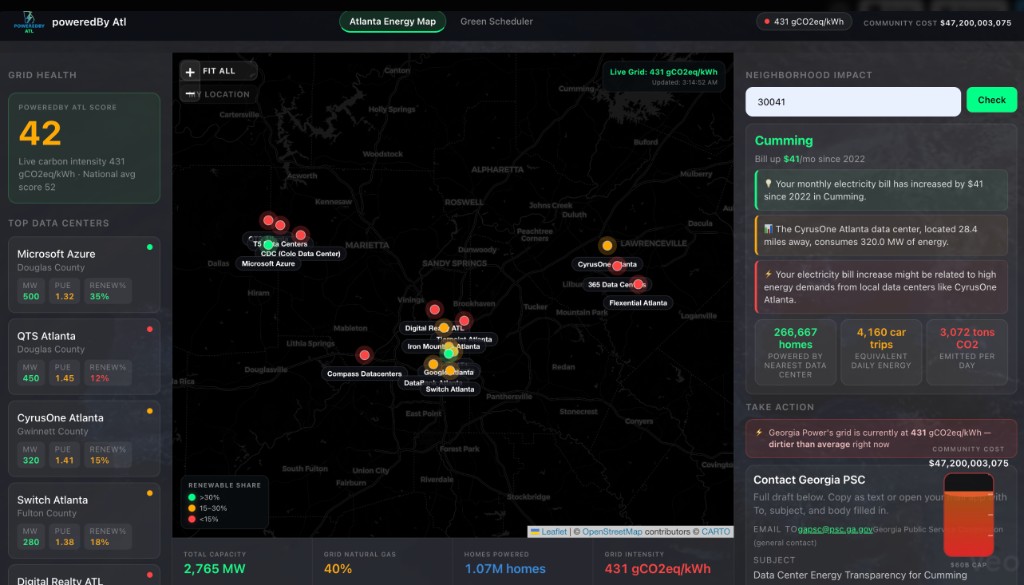
Task: Click the red <15% legend swatch
Action: tap(192, 519)
